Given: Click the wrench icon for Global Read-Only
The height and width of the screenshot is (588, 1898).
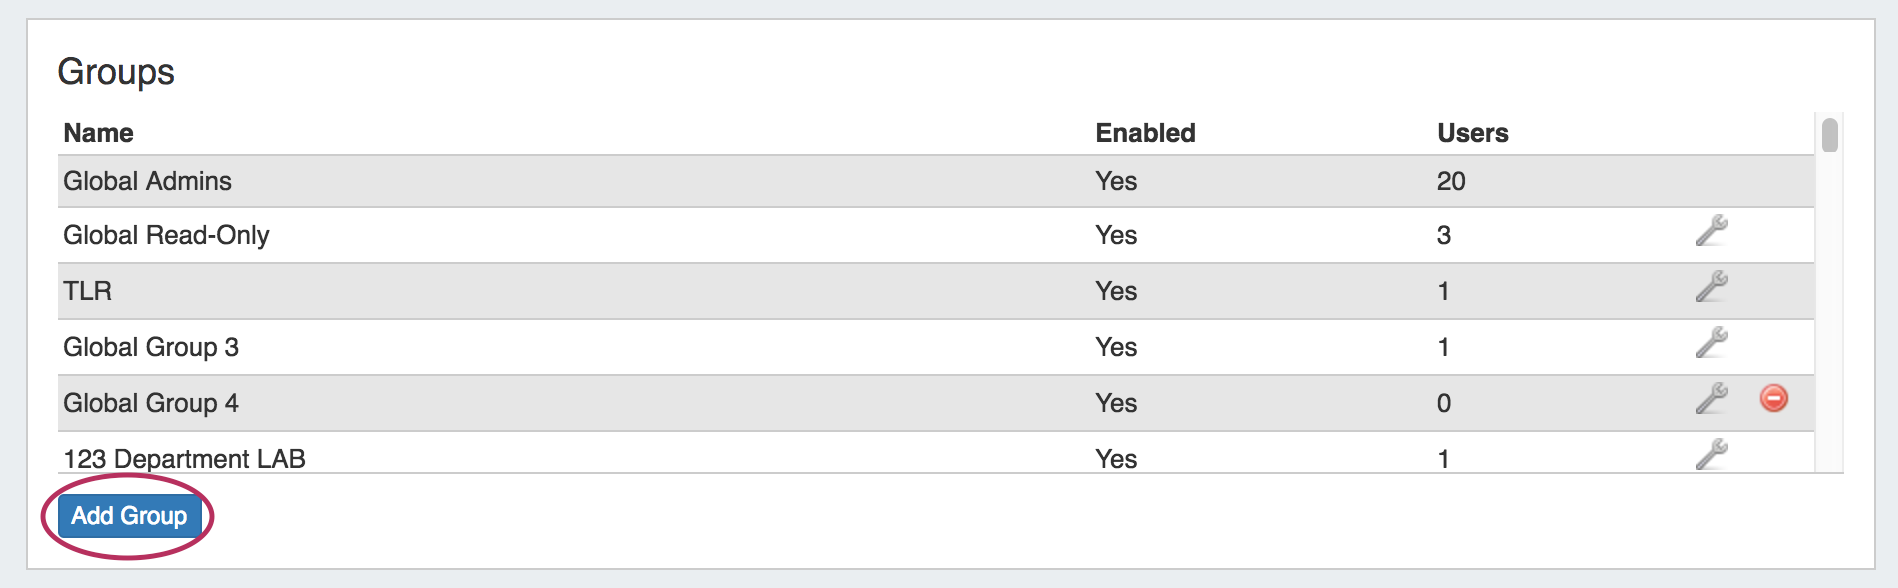Looking at the screenshot, I should tap(1711, 231).
